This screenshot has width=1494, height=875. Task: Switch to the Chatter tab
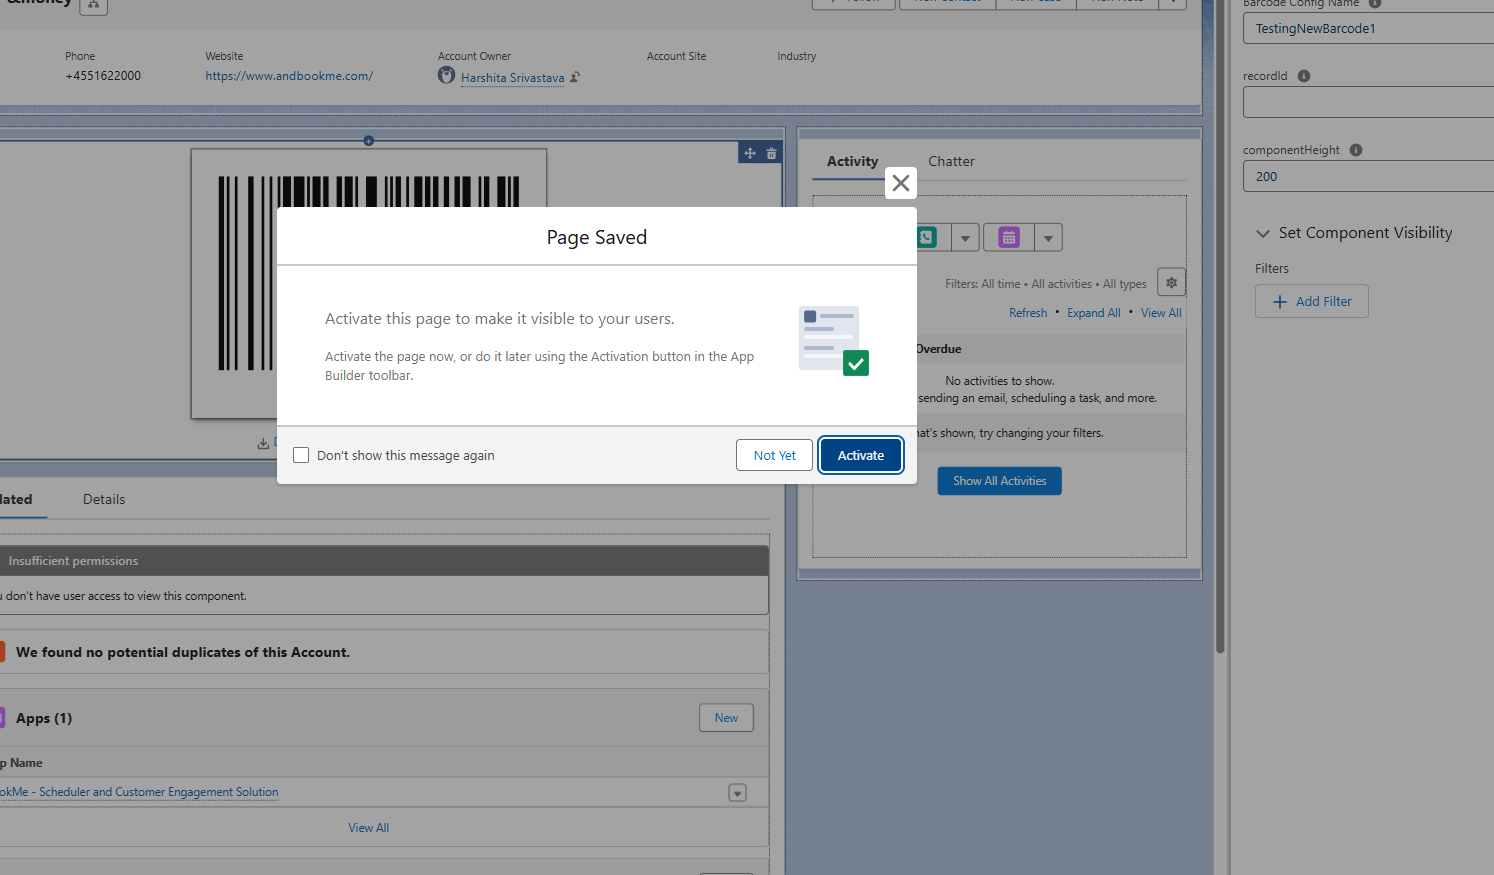[950, 161]
